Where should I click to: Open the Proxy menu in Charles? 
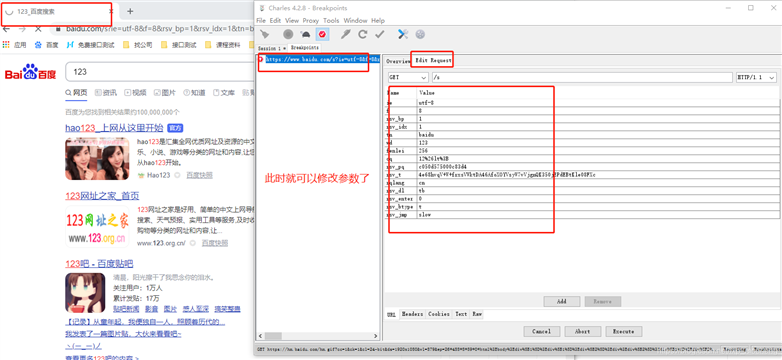[311, 20]
